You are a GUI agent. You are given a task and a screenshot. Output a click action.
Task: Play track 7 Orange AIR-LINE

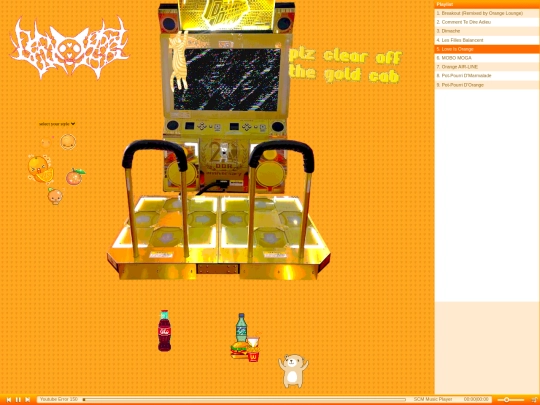487,67
